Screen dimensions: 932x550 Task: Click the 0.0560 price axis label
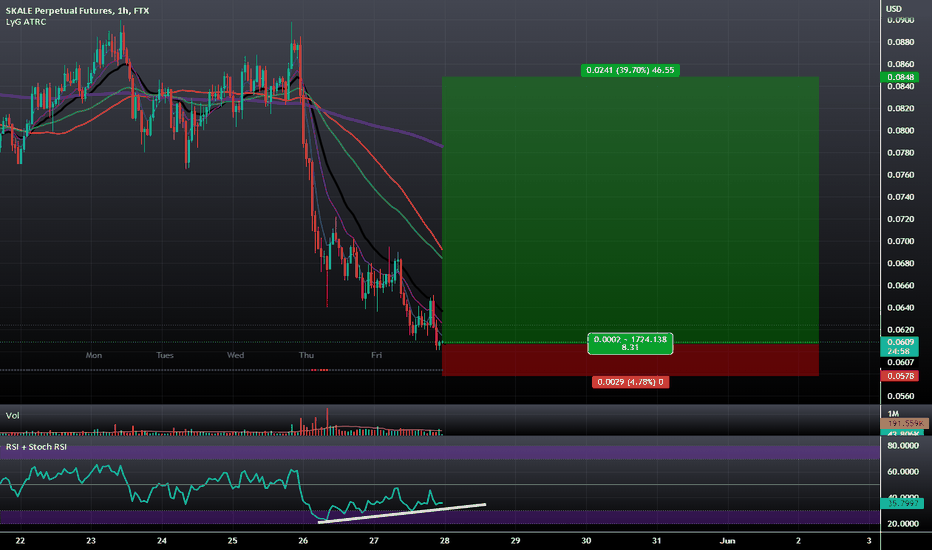[900, 396]
